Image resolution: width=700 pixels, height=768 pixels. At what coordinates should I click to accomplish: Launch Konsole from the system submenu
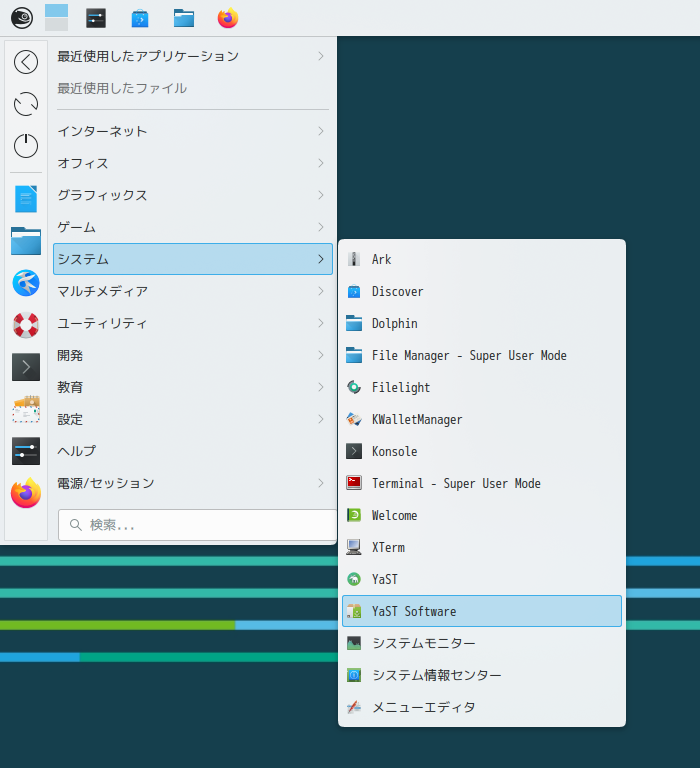click(x=482, y=451)
